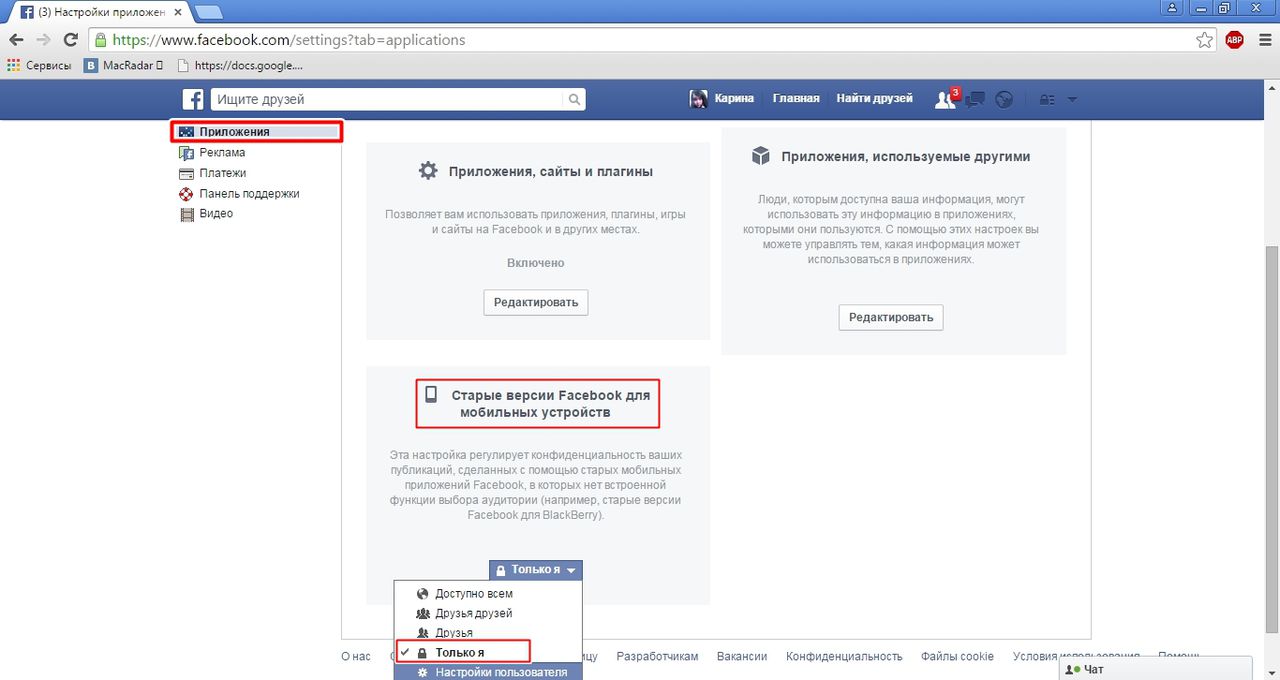Open Карина profile name link
Screen dimensions: 1280x680
tap(734, 98)
